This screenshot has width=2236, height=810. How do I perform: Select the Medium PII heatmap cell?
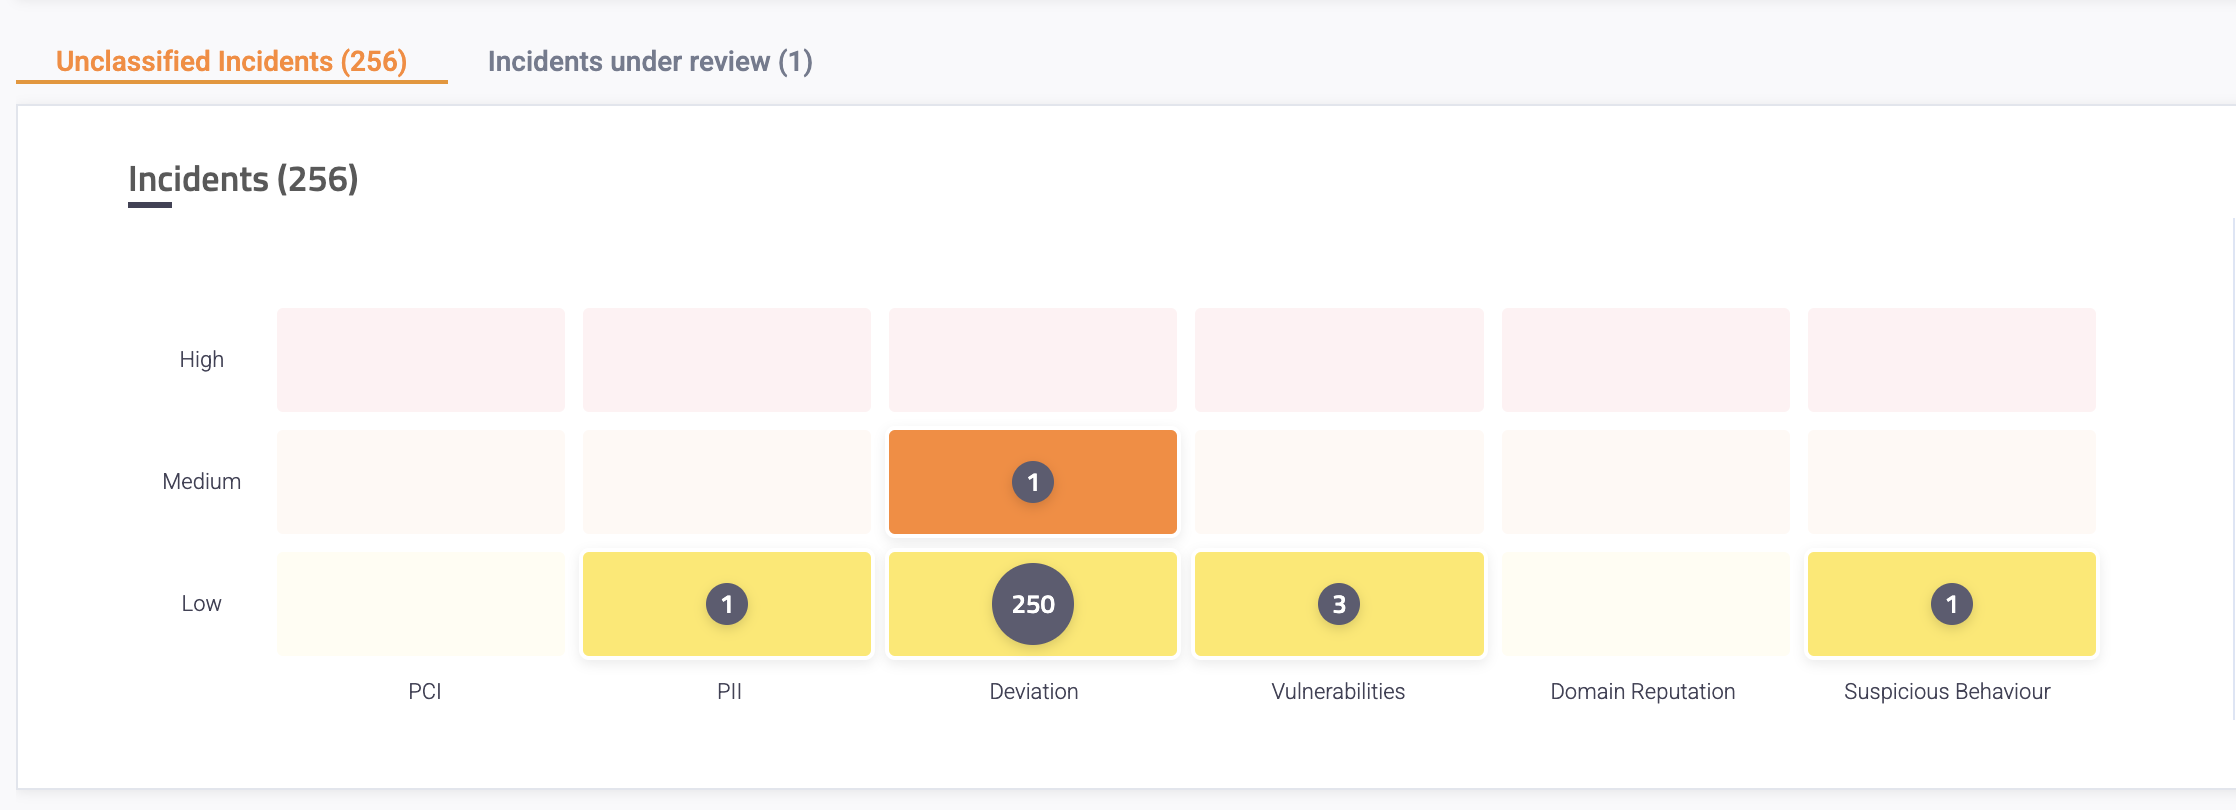point(727,482)
